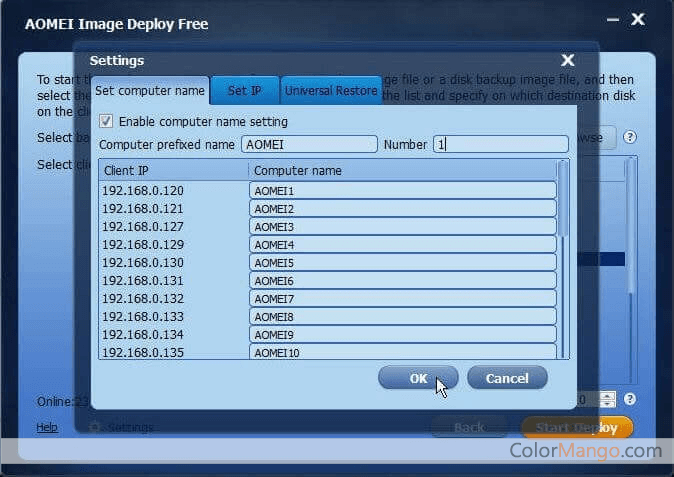Select the Set computer name tab
This screenshot has width=674, height=477.
point(150,91)
